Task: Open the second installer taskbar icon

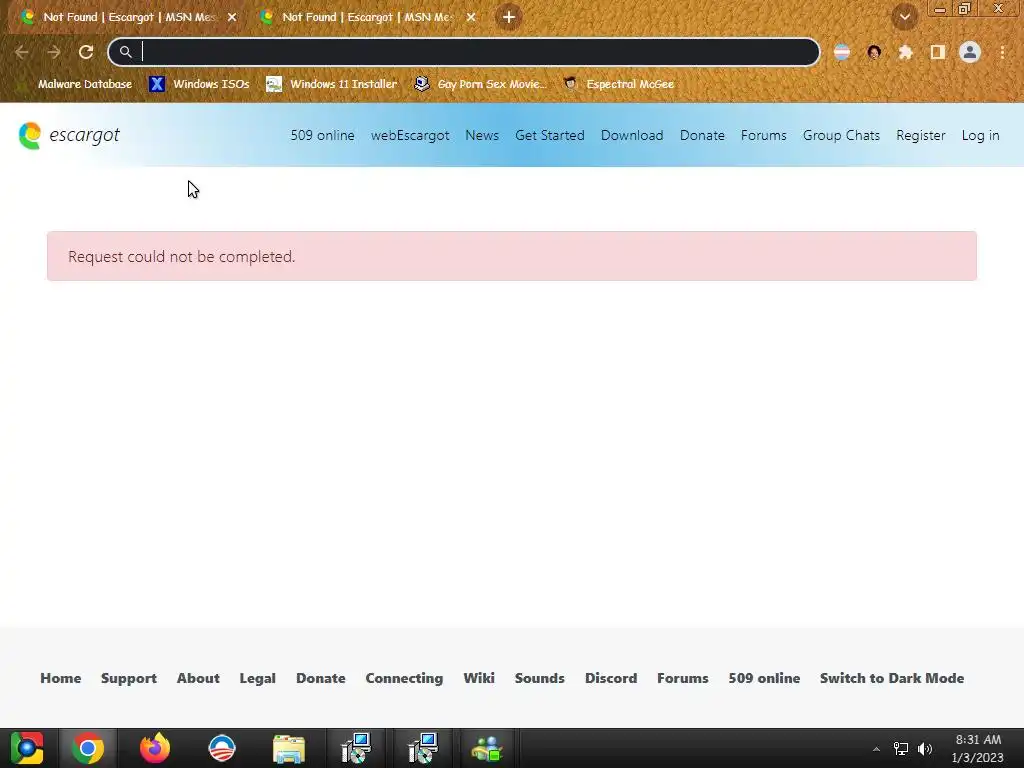Action: pos(423,748)
